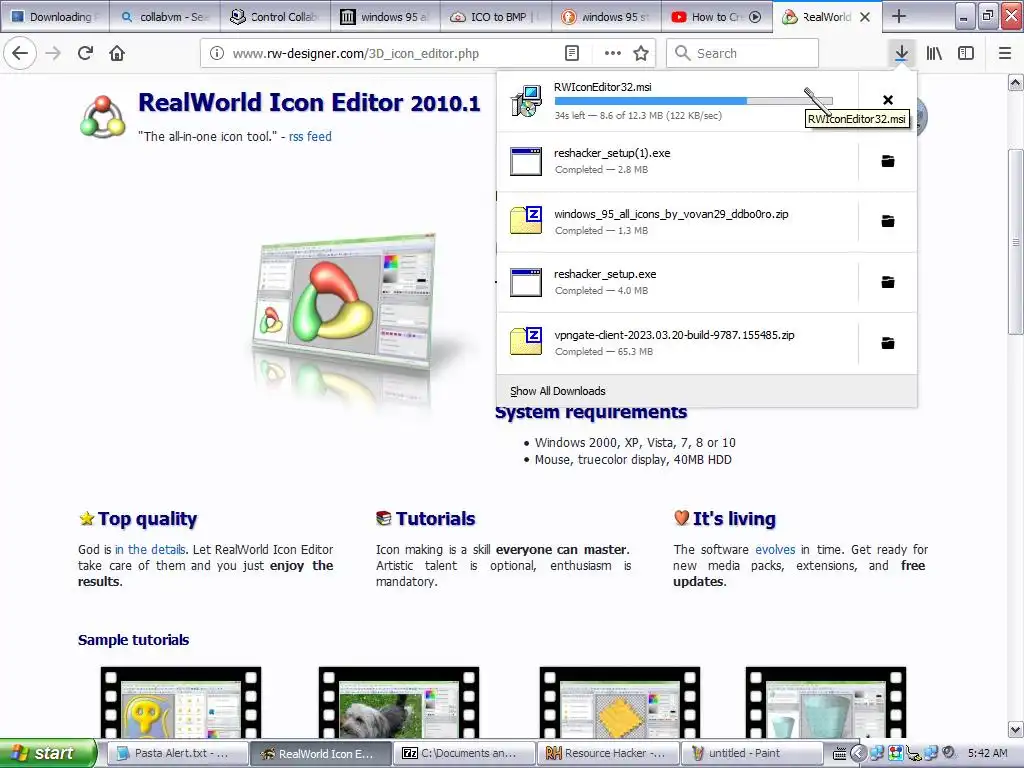Show the browser sidebar

(x=966, y=53)
